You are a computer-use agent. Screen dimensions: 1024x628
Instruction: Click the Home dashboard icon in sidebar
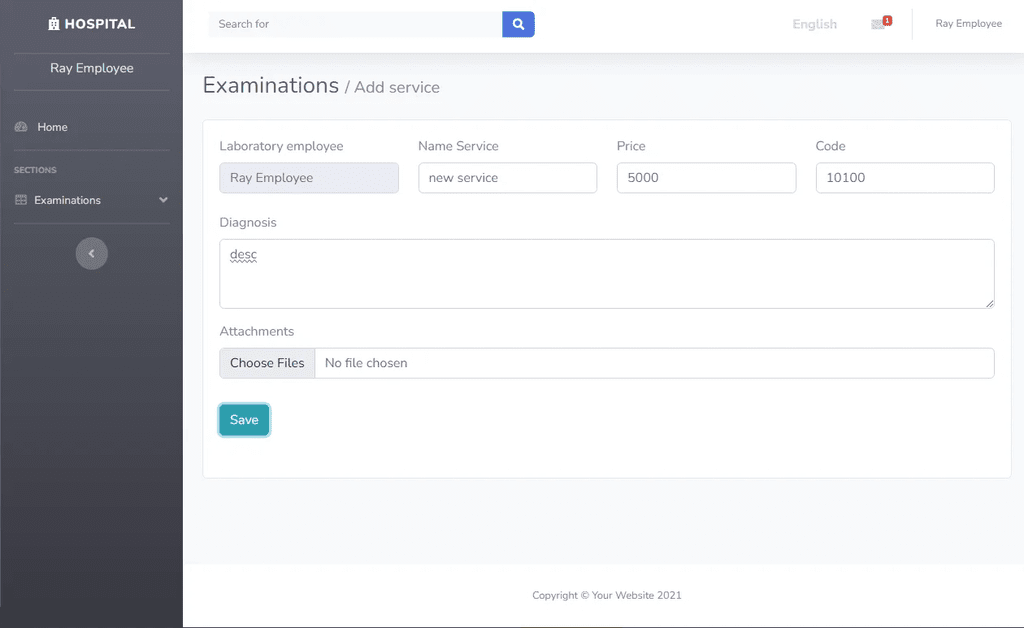tap(21, 127)
